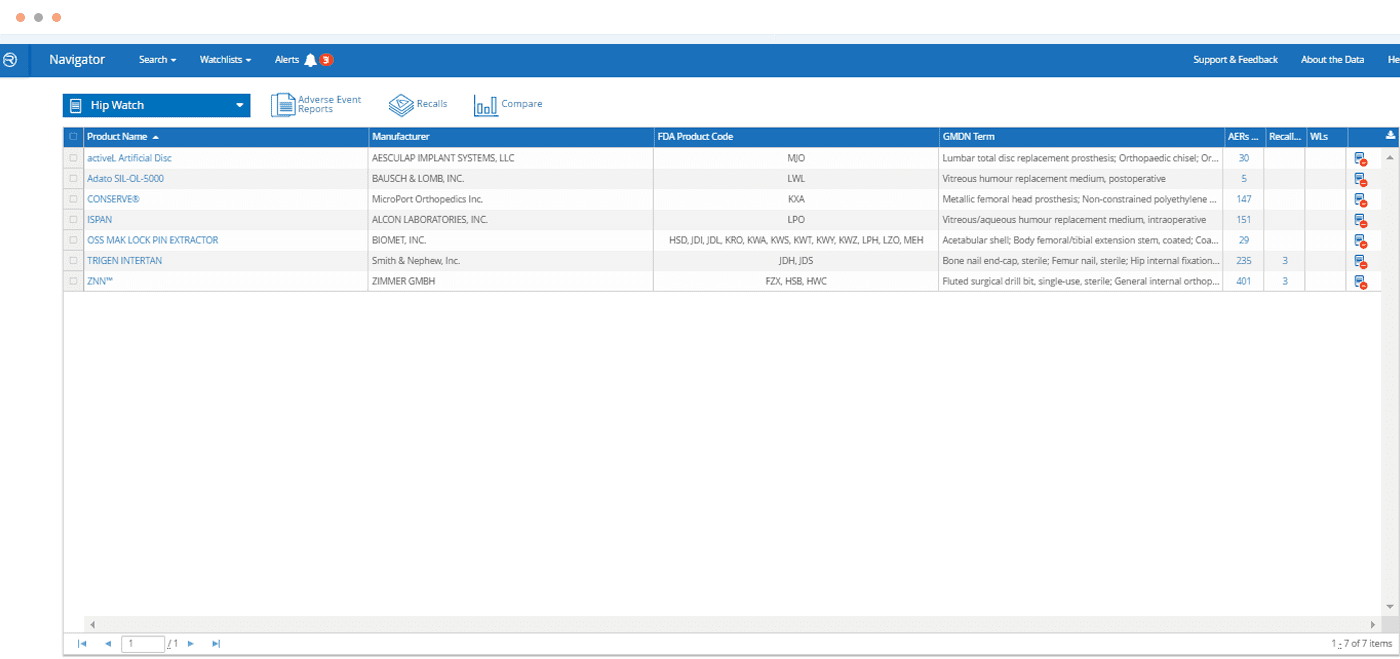Open 151 AERs count for ISPAN
The height and width of the screenshot is (659, 1400).
pos(1243,220)
